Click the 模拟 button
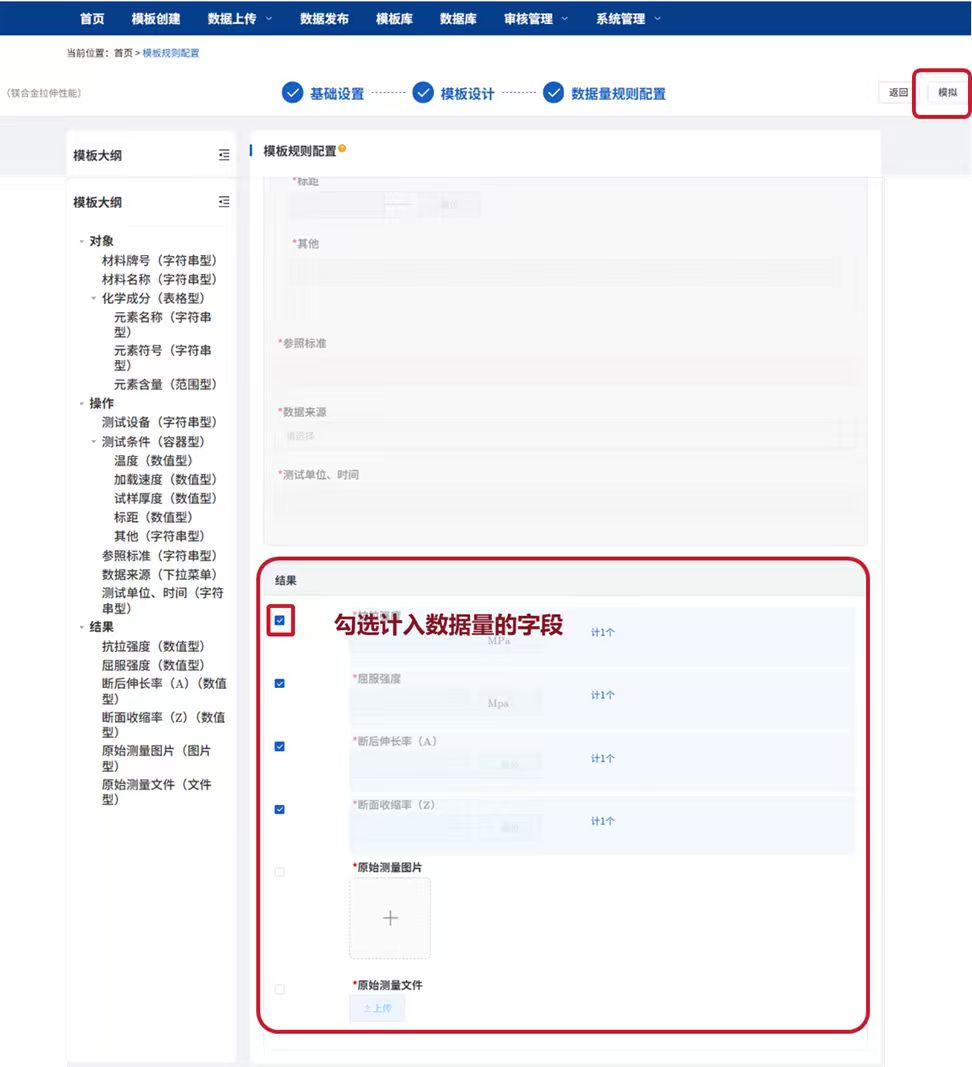 click(x=947, y=93)
